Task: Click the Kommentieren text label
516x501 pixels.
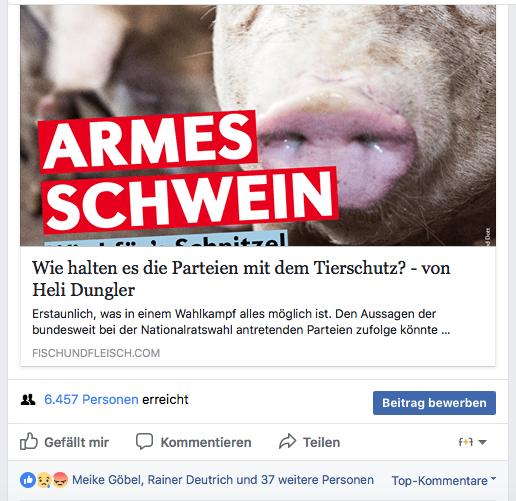Action: pyautogui.click(x=206, y=442)
